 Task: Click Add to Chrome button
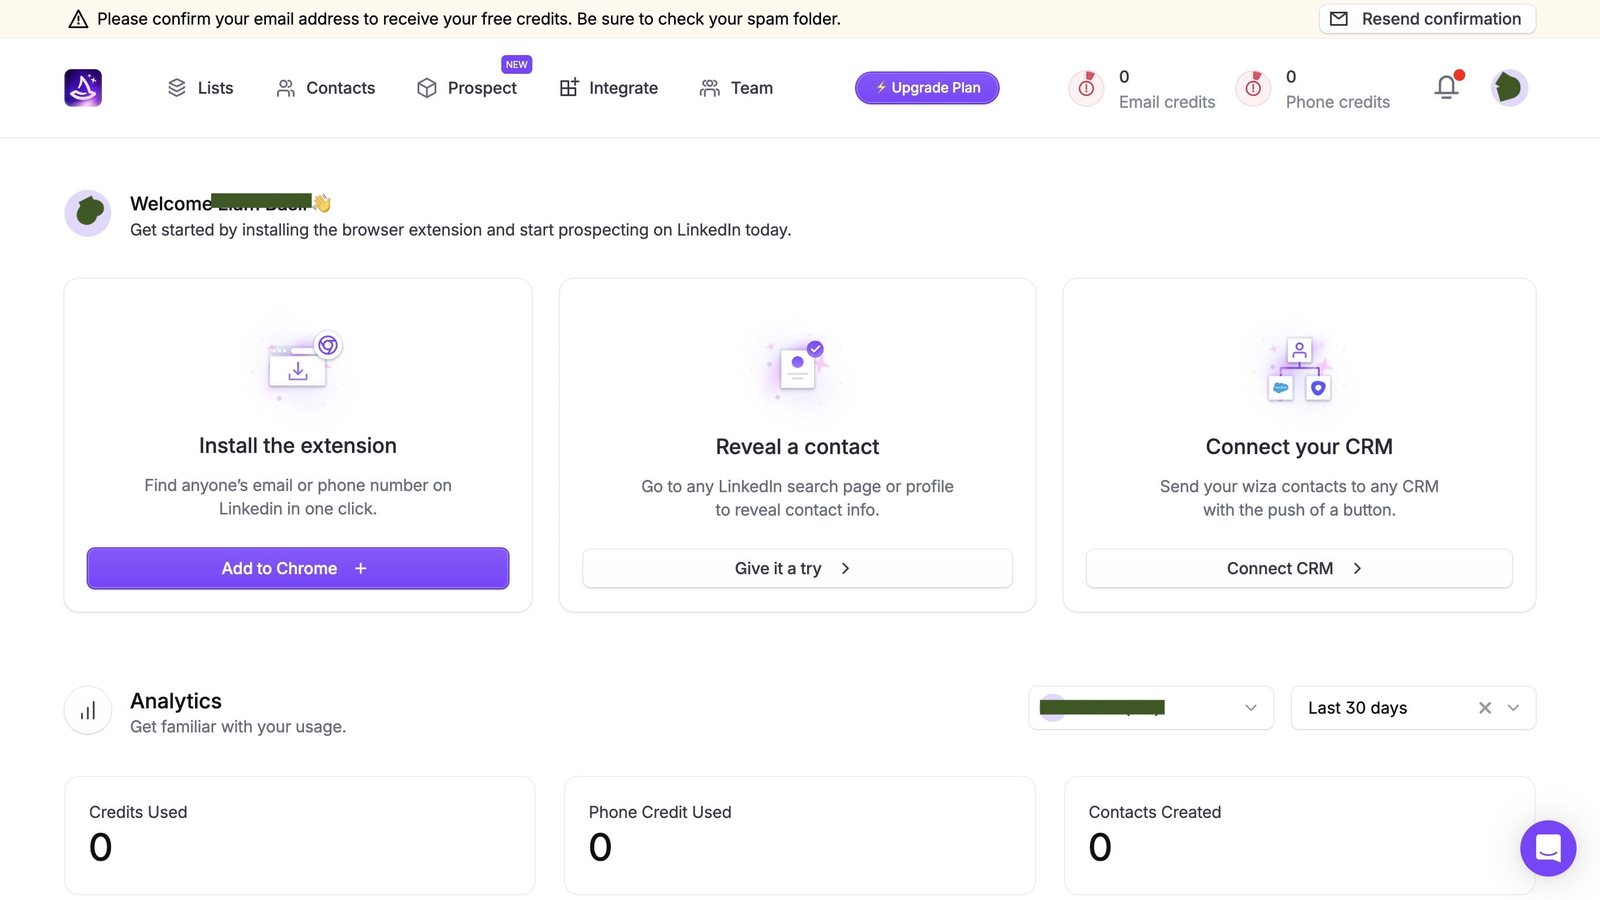(x=298, y=568)
